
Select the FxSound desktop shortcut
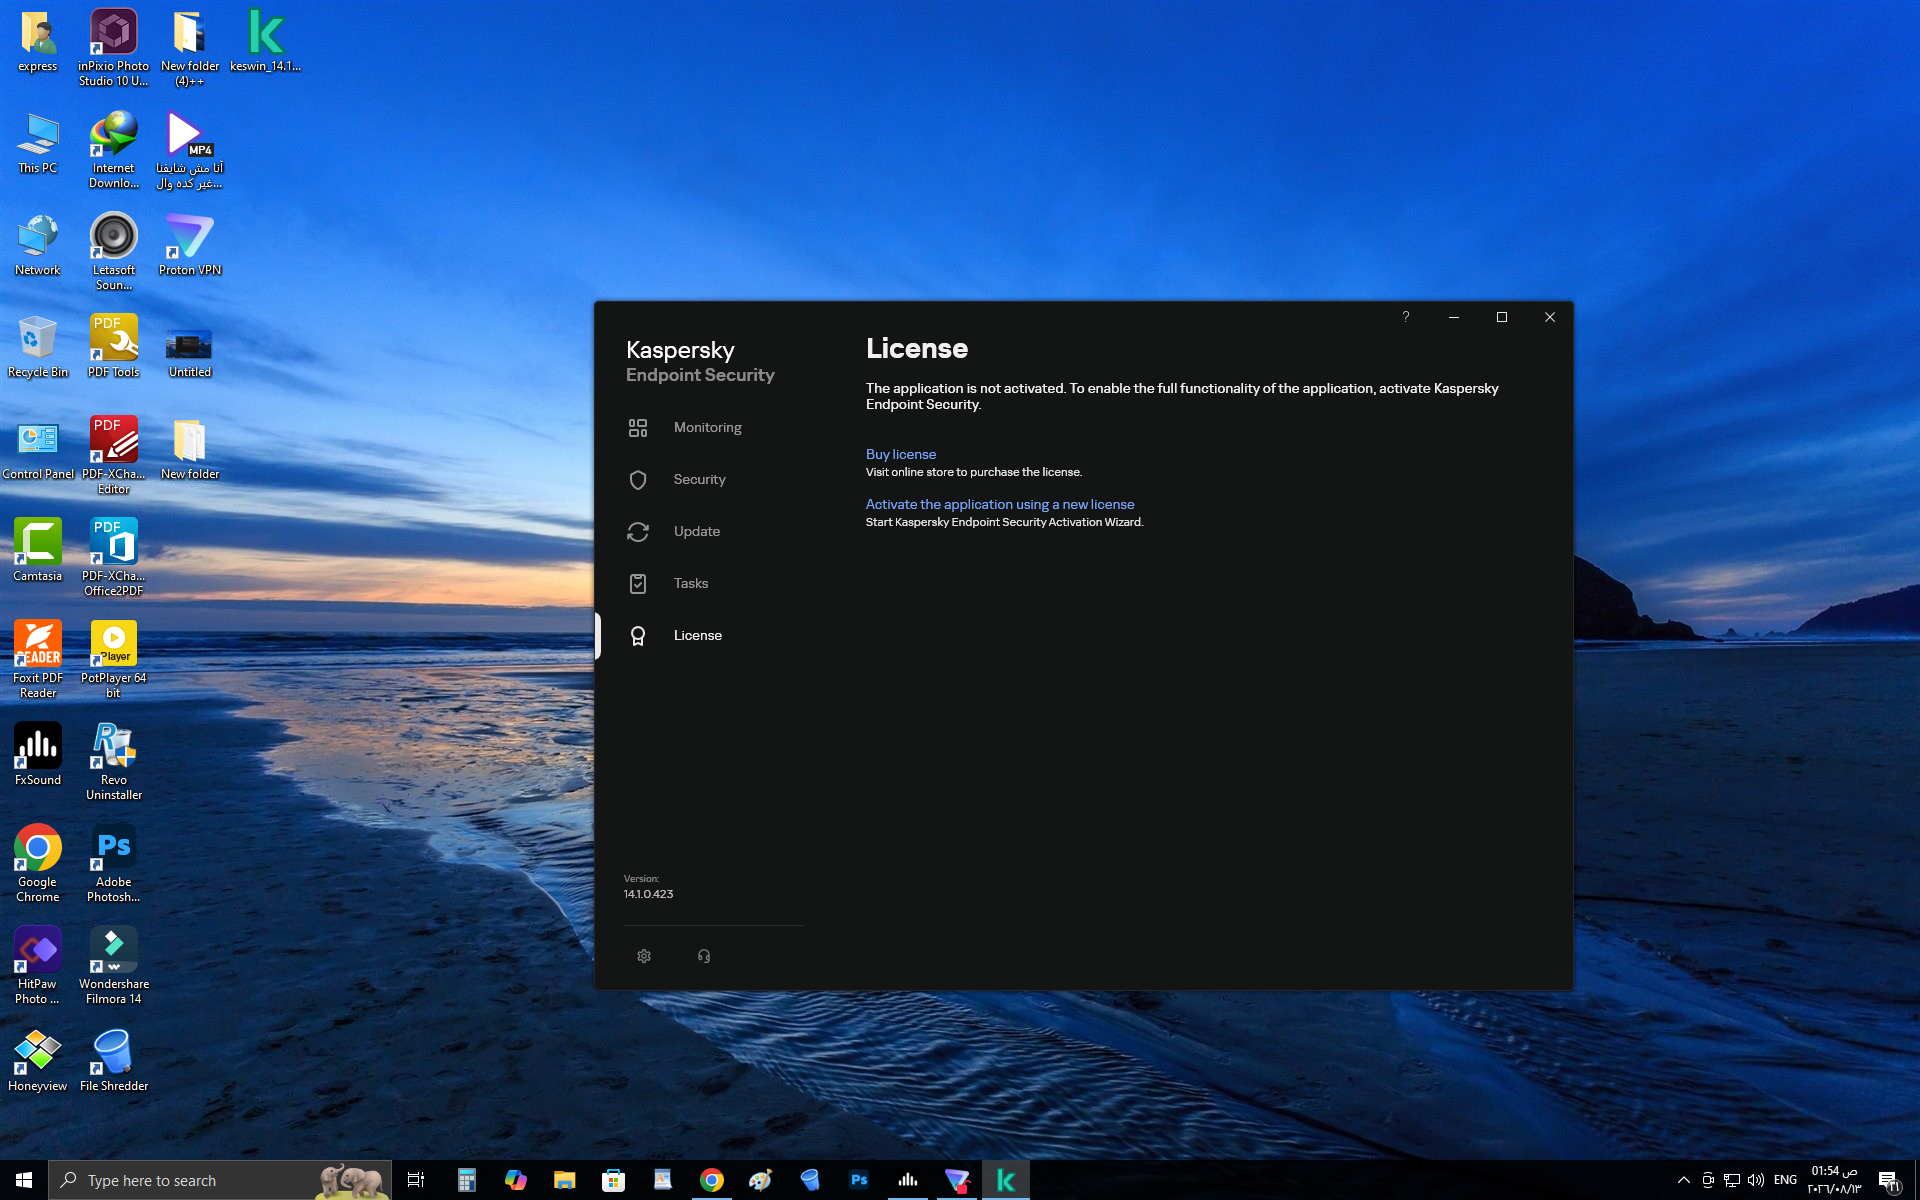pos(38,756)
